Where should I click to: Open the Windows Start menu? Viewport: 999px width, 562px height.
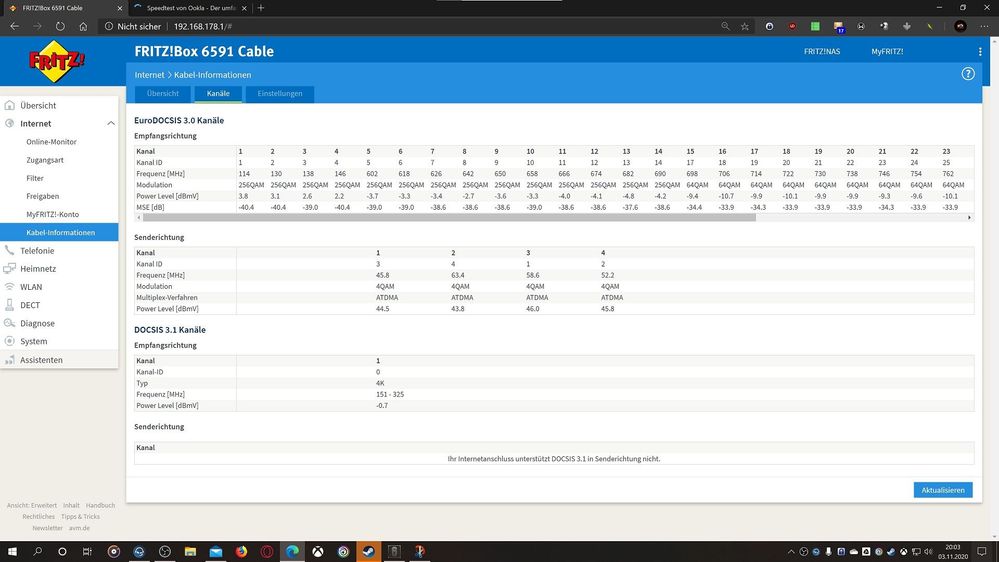[x=11, y=551]
